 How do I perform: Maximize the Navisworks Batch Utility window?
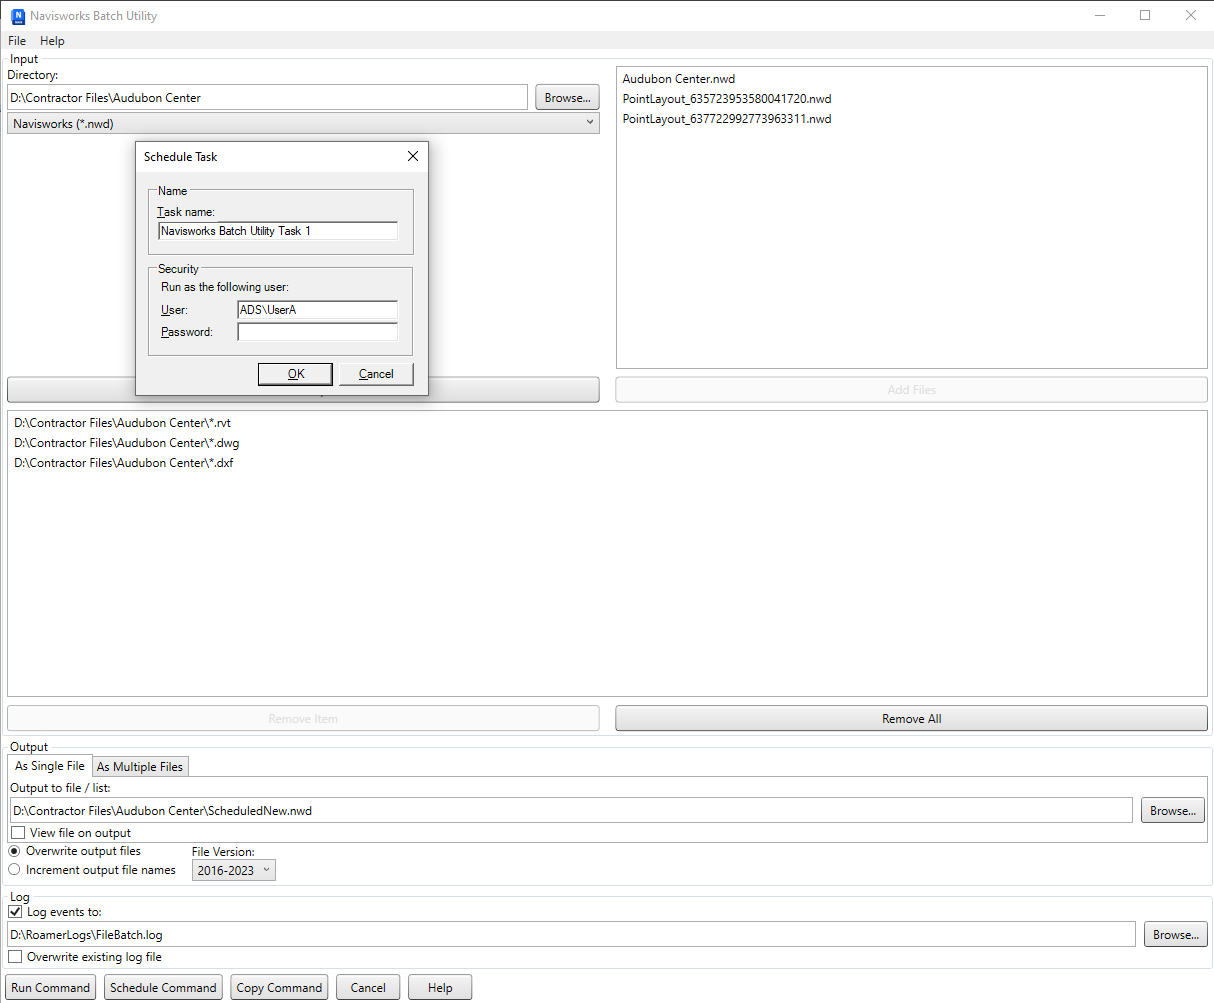(1145, 15)
